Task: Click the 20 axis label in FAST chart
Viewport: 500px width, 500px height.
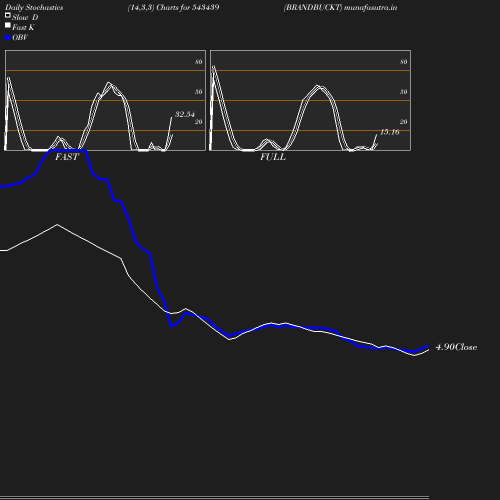Action: (x=199, y=122)
